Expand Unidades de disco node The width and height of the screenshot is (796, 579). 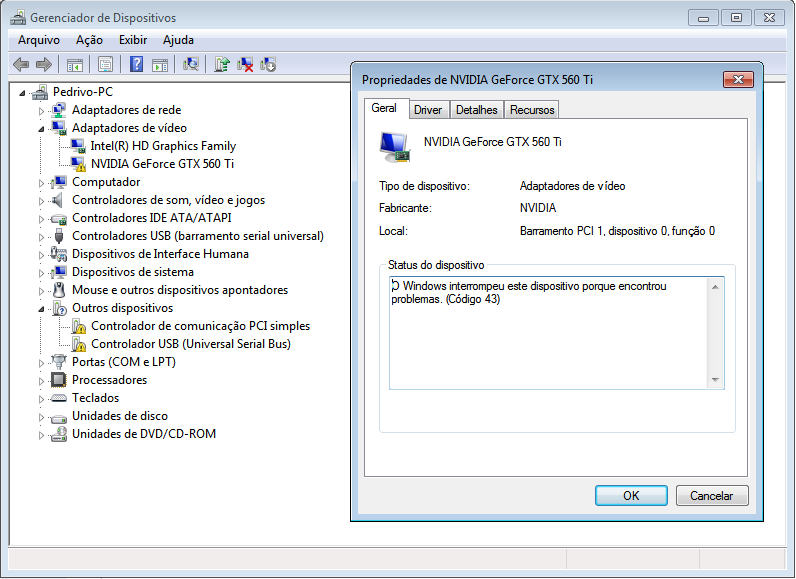[x=41, y=417]
